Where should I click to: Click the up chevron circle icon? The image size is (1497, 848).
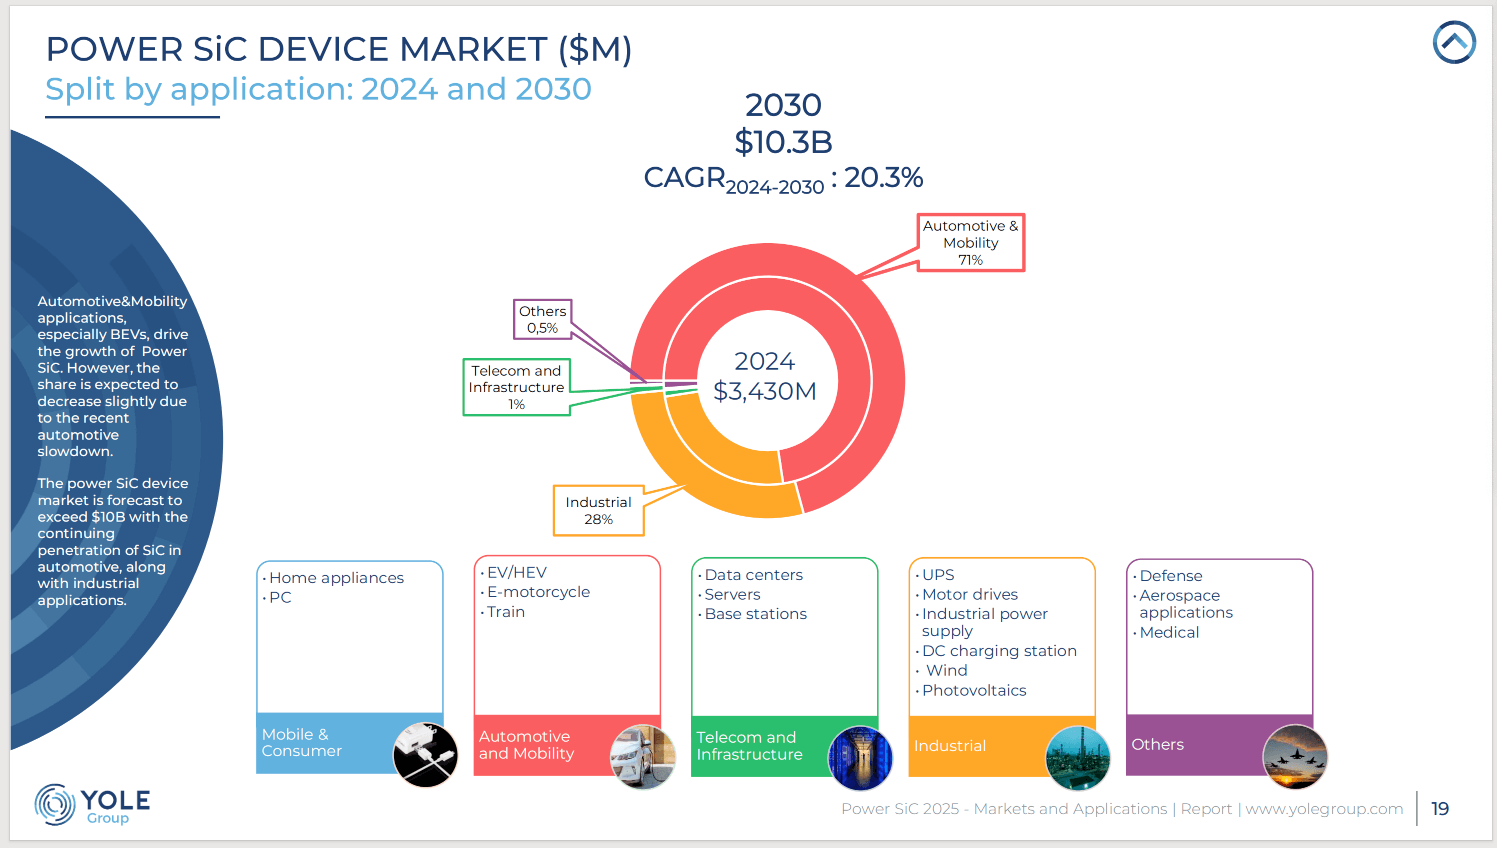1454,42
